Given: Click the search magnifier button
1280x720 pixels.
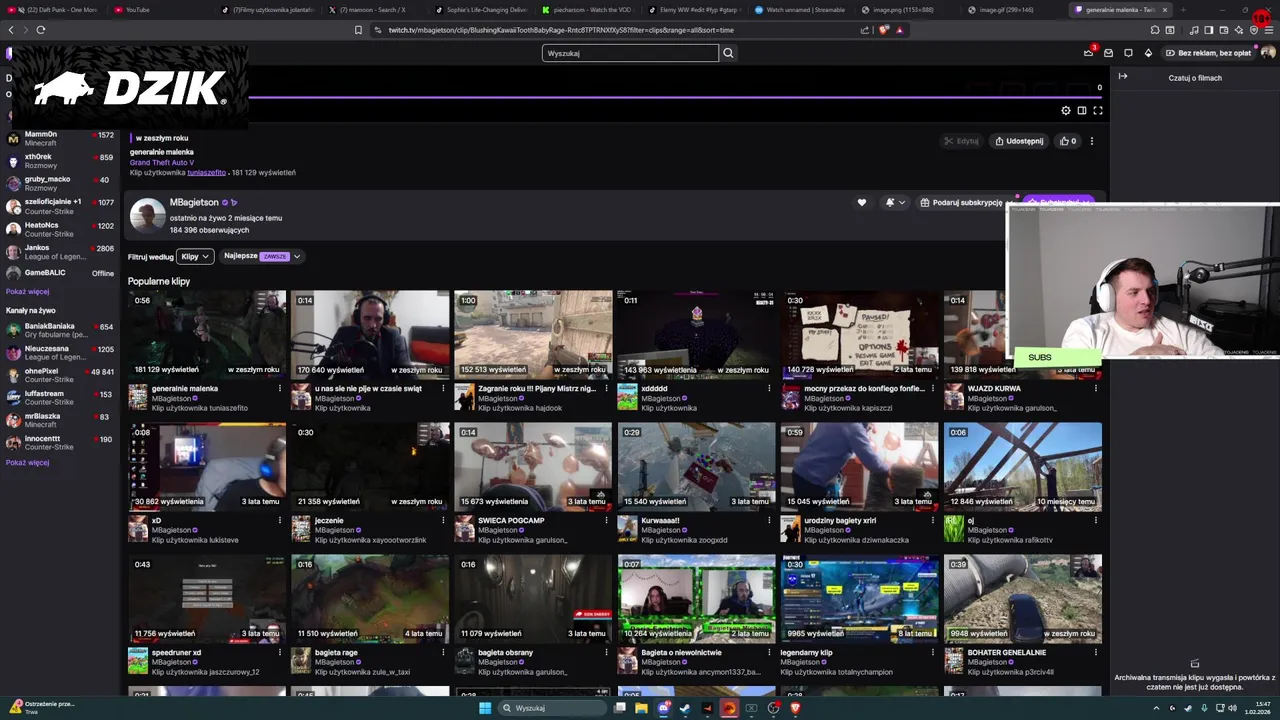Looking at the screenshot, I should (728, 53).
